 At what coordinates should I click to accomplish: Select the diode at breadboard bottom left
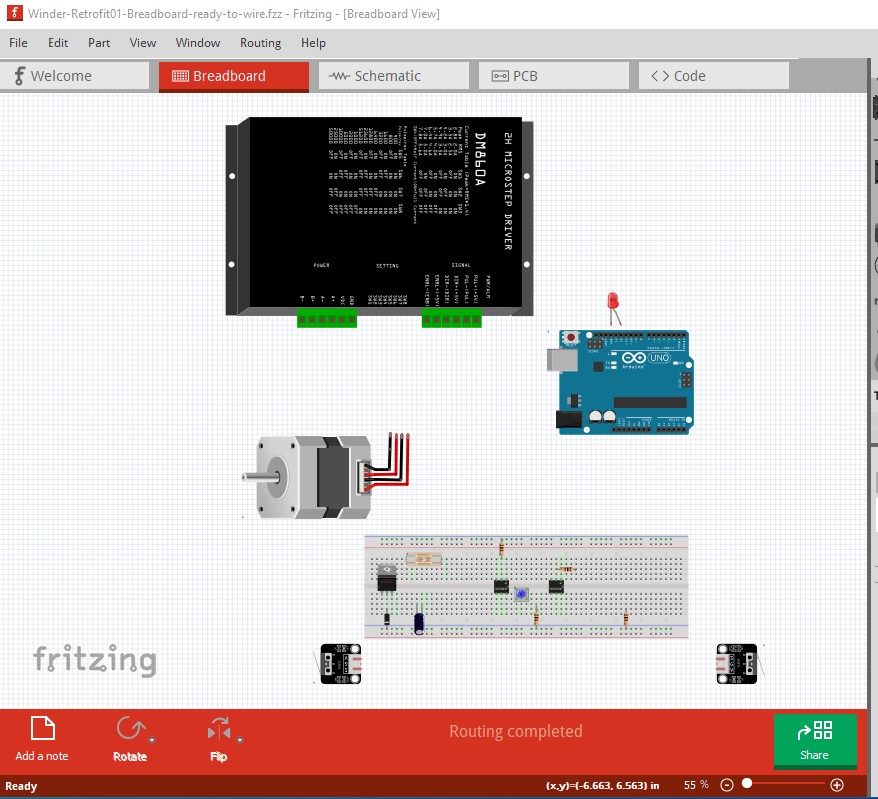point(386,619)
